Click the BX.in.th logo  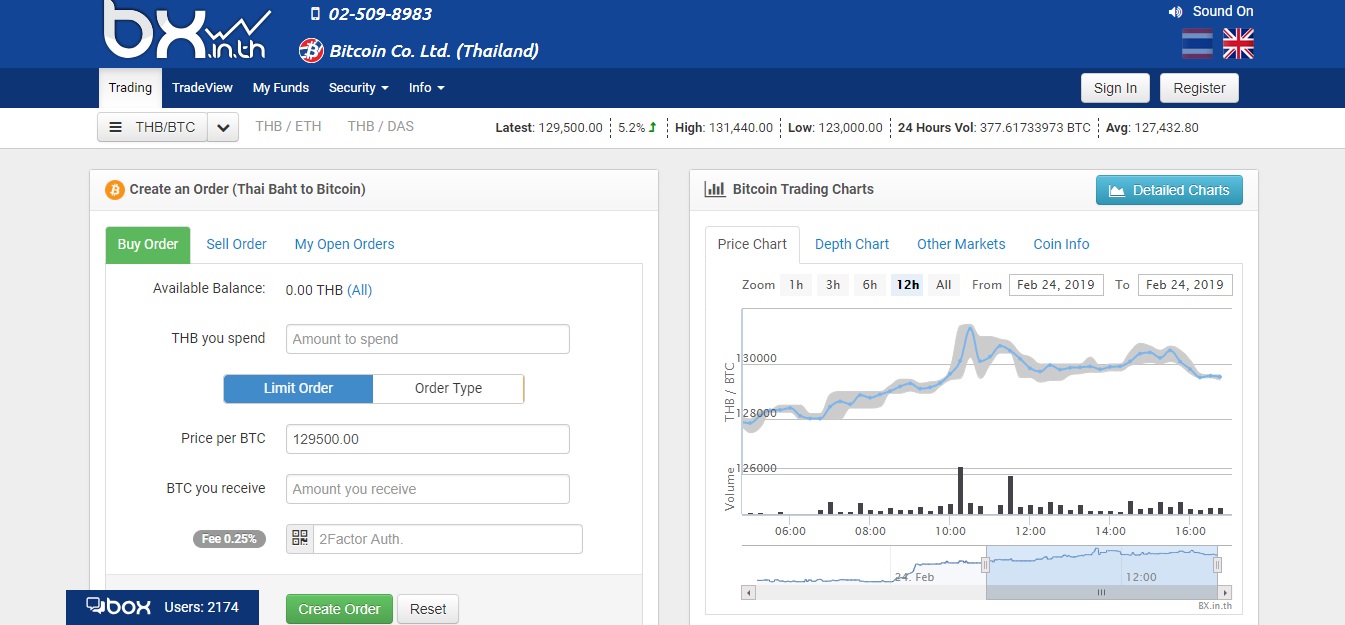pyautogui.click(x=187, y=31)
